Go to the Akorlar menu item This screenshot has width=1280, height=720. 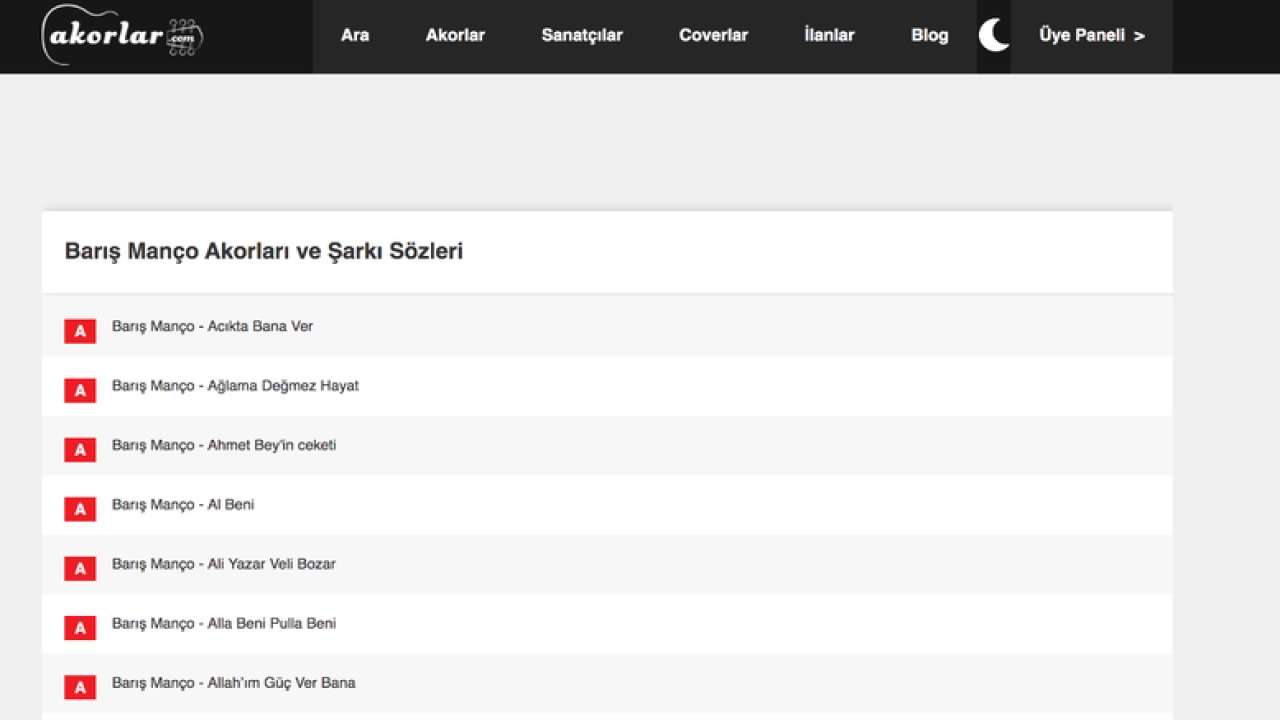455,36
